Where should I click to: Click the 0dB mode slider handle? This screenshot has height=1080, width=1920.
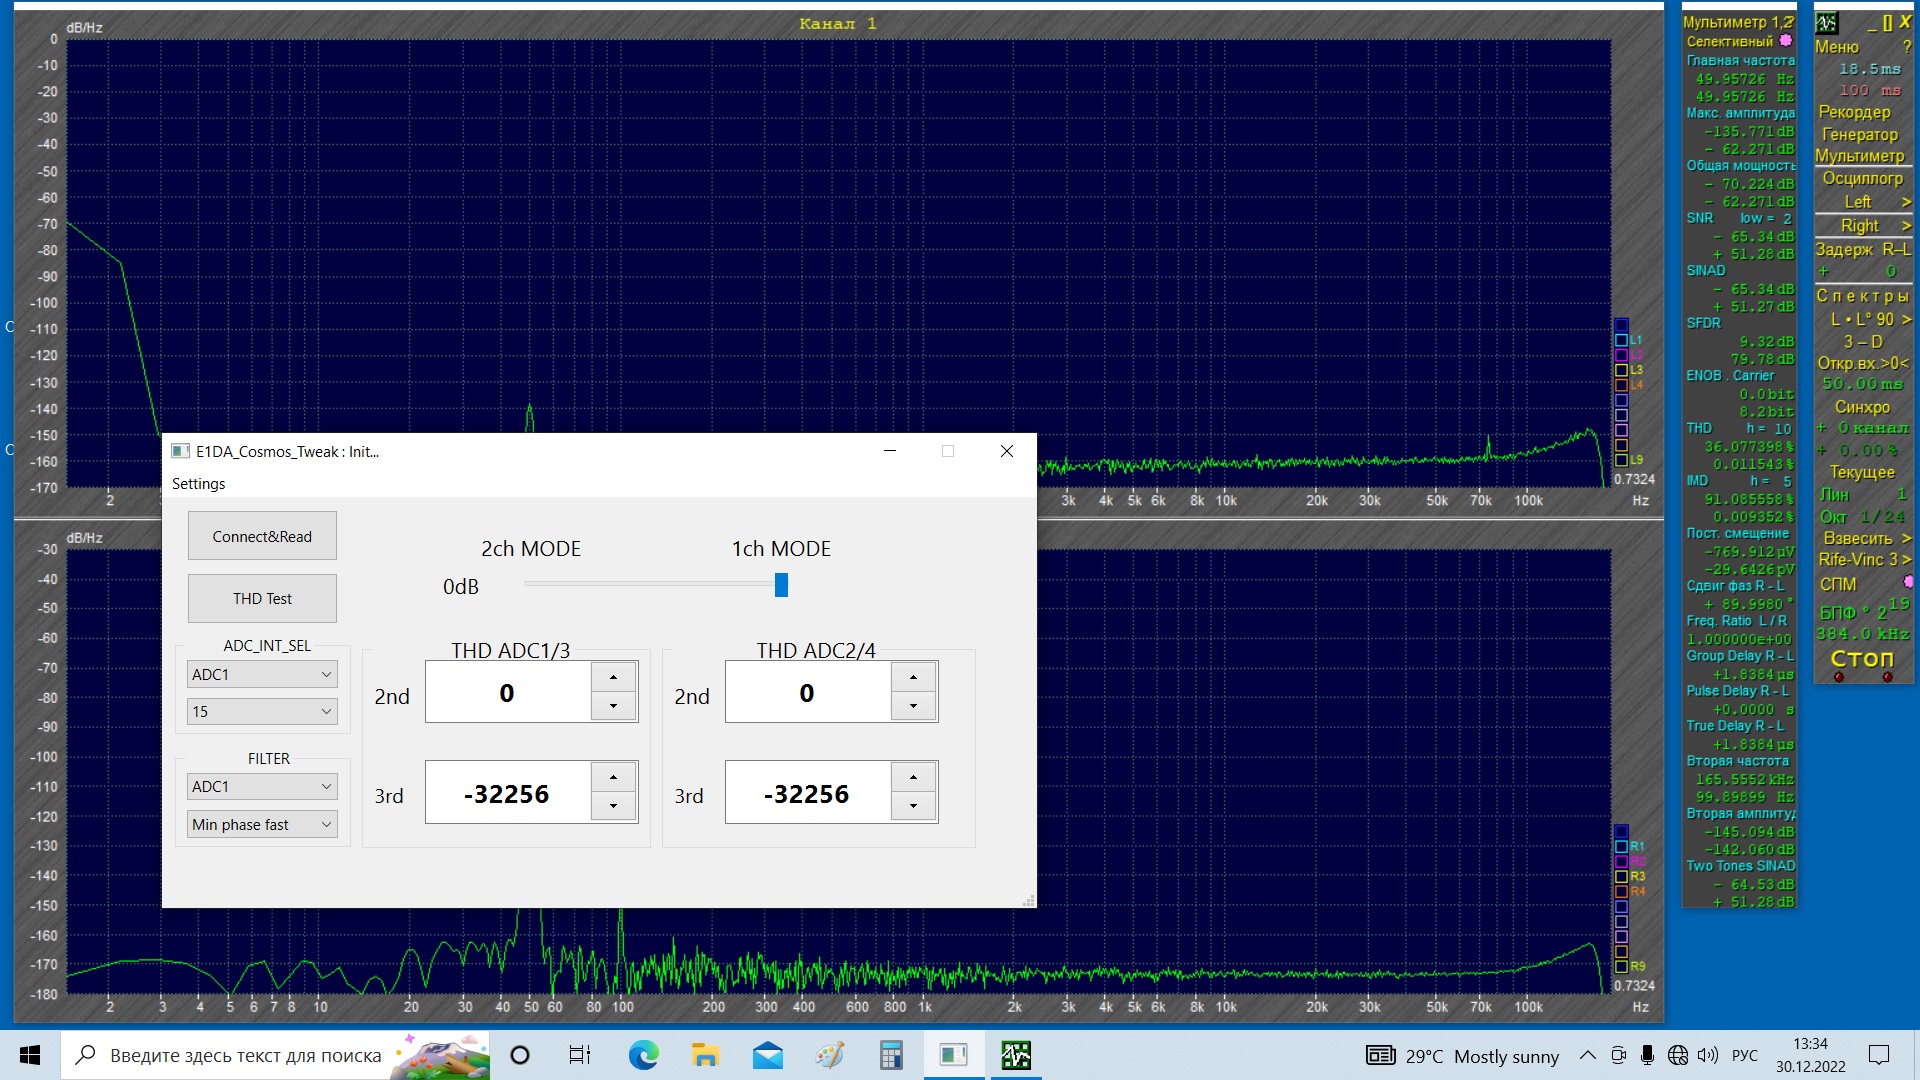point(781,585)
